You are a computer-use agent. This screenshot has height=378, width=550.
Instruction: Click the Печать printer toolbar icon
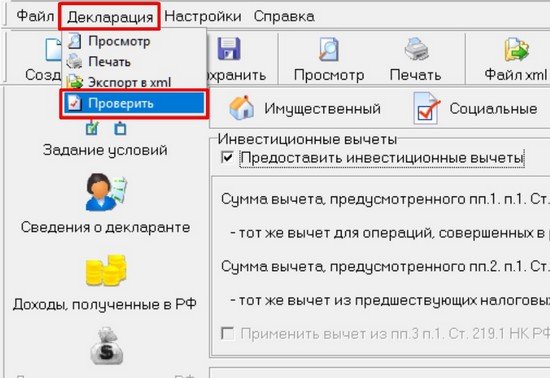[416, 49]
